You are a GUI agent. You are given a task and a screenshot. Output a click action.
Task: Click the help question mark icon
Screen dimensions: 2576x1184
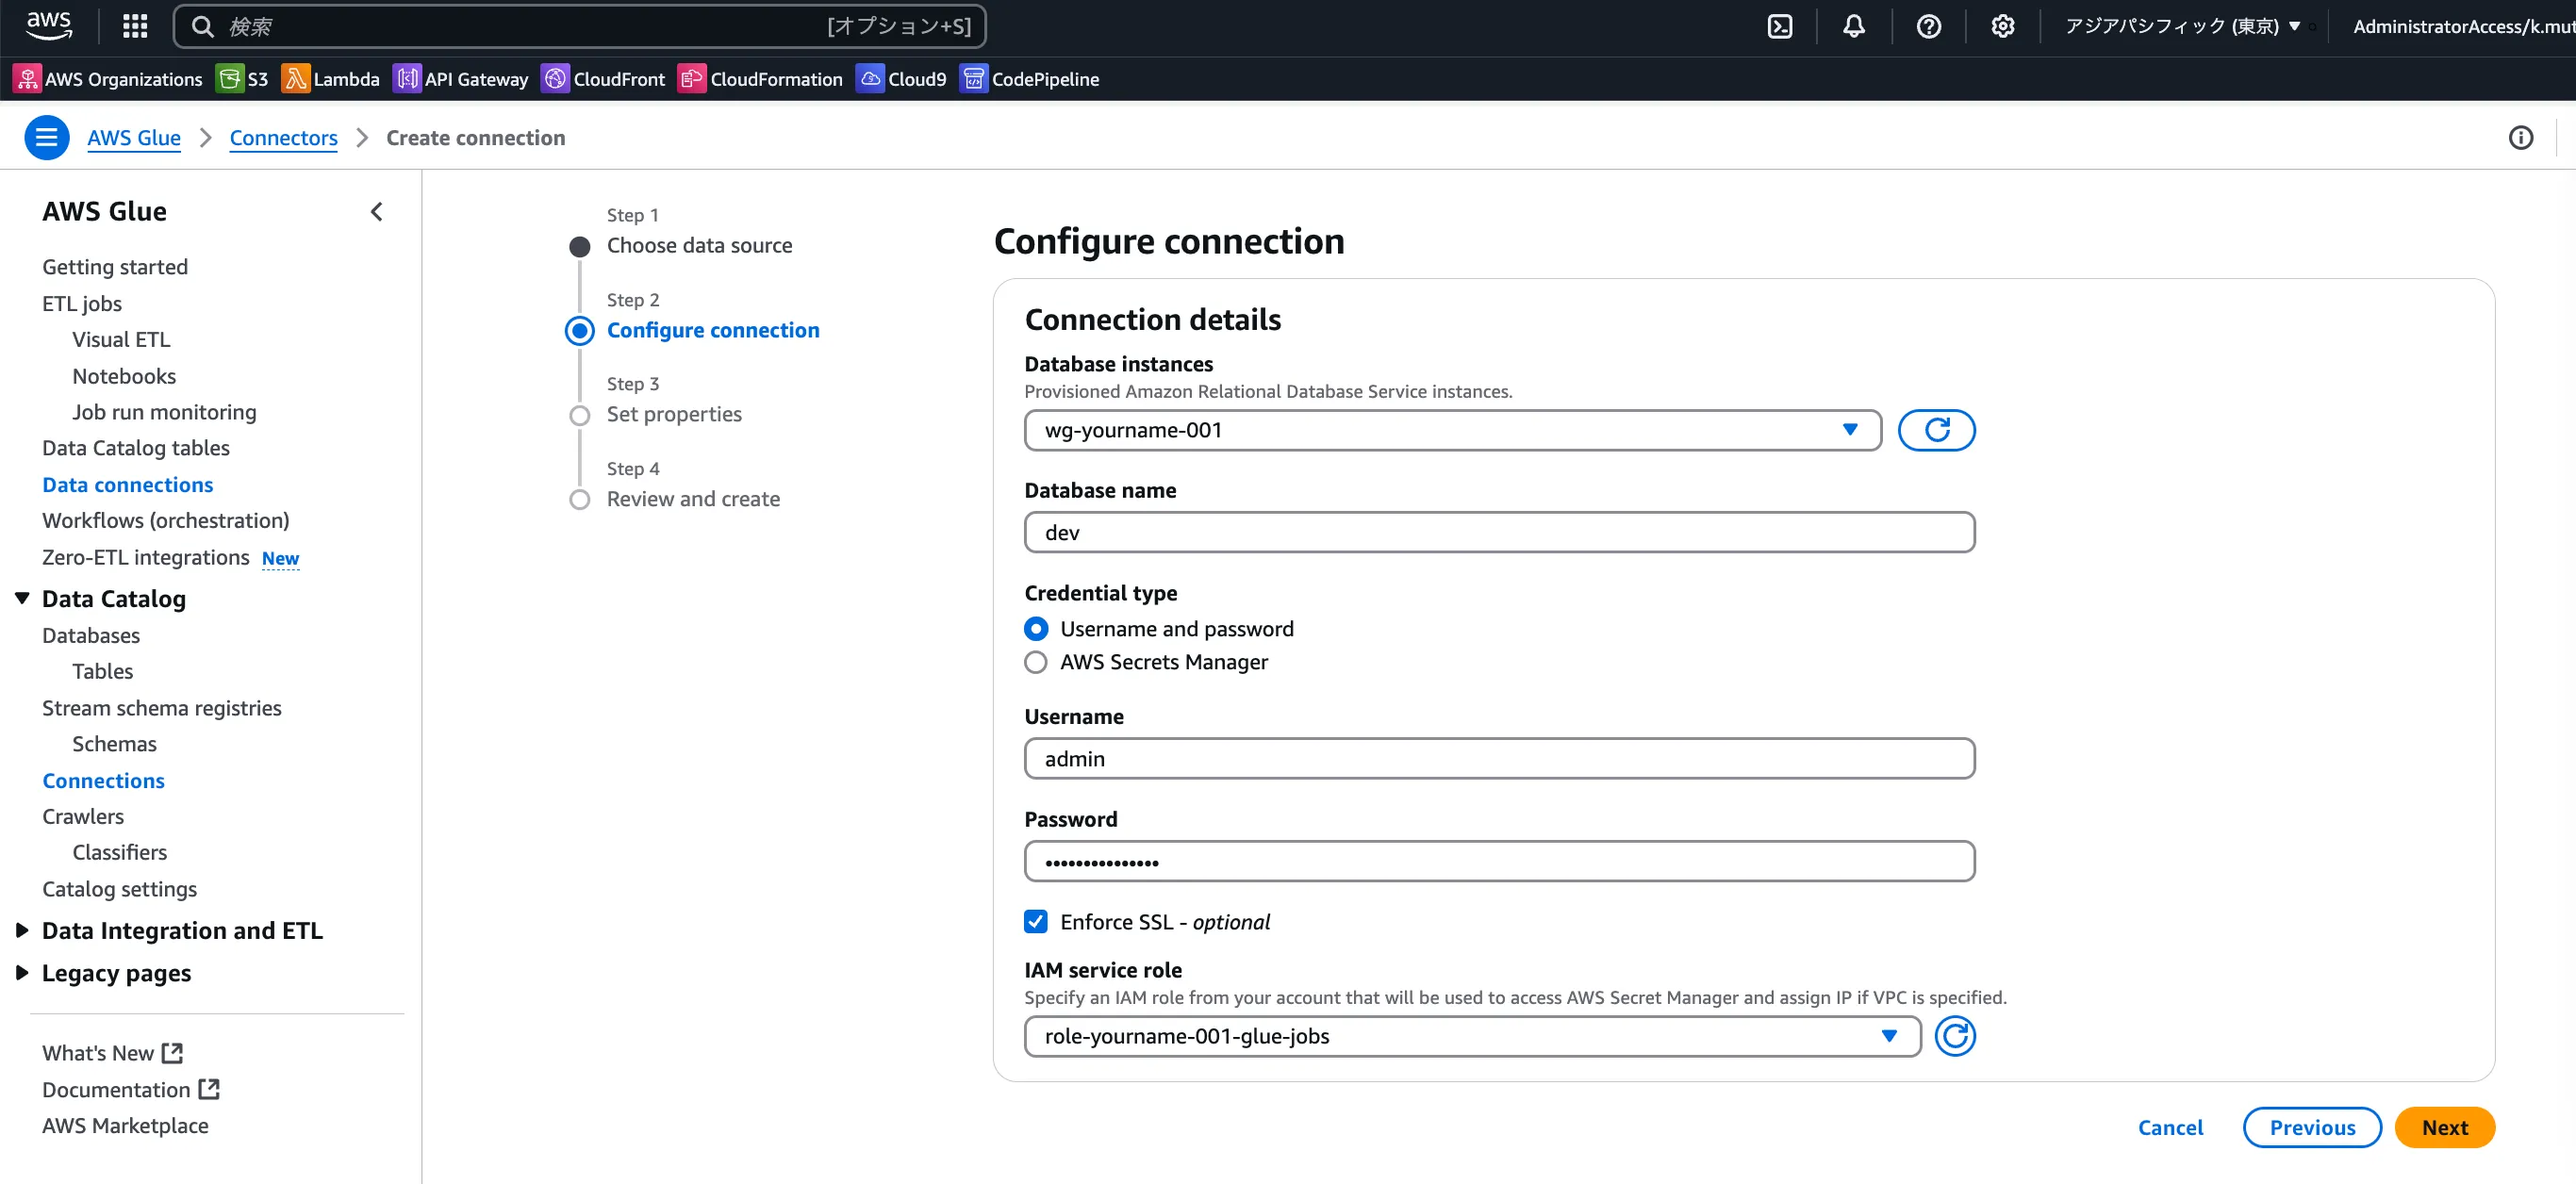point(1928,27)
